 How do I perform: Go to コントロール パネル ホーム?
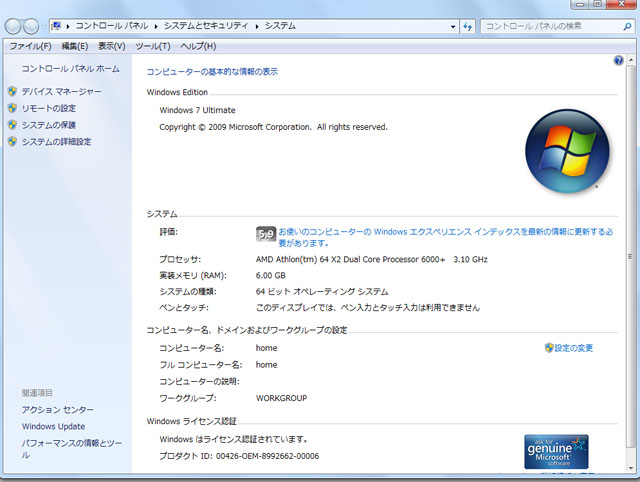click(x=71, y=69)
